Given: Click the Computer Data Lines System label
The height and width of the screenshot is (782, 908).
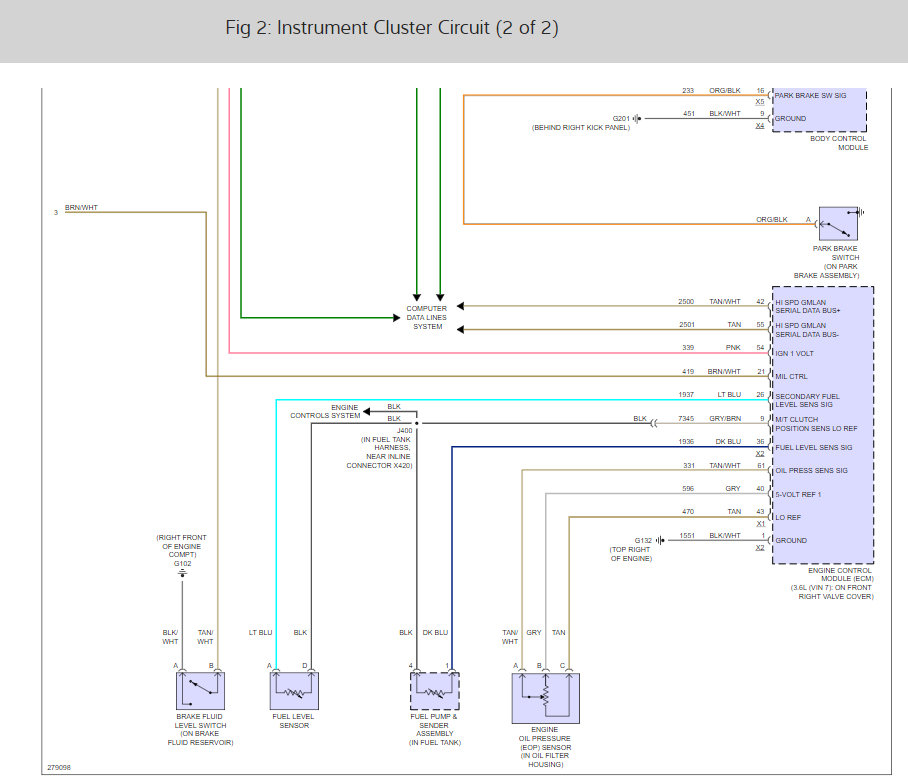Looking at the screenshot, I should 427,317.
